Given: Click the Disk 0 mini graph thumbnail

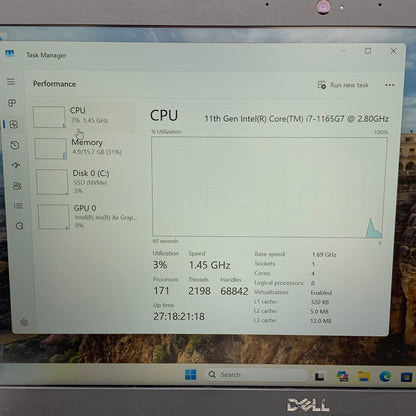Looking at the screenshot, I should [52, 182].
